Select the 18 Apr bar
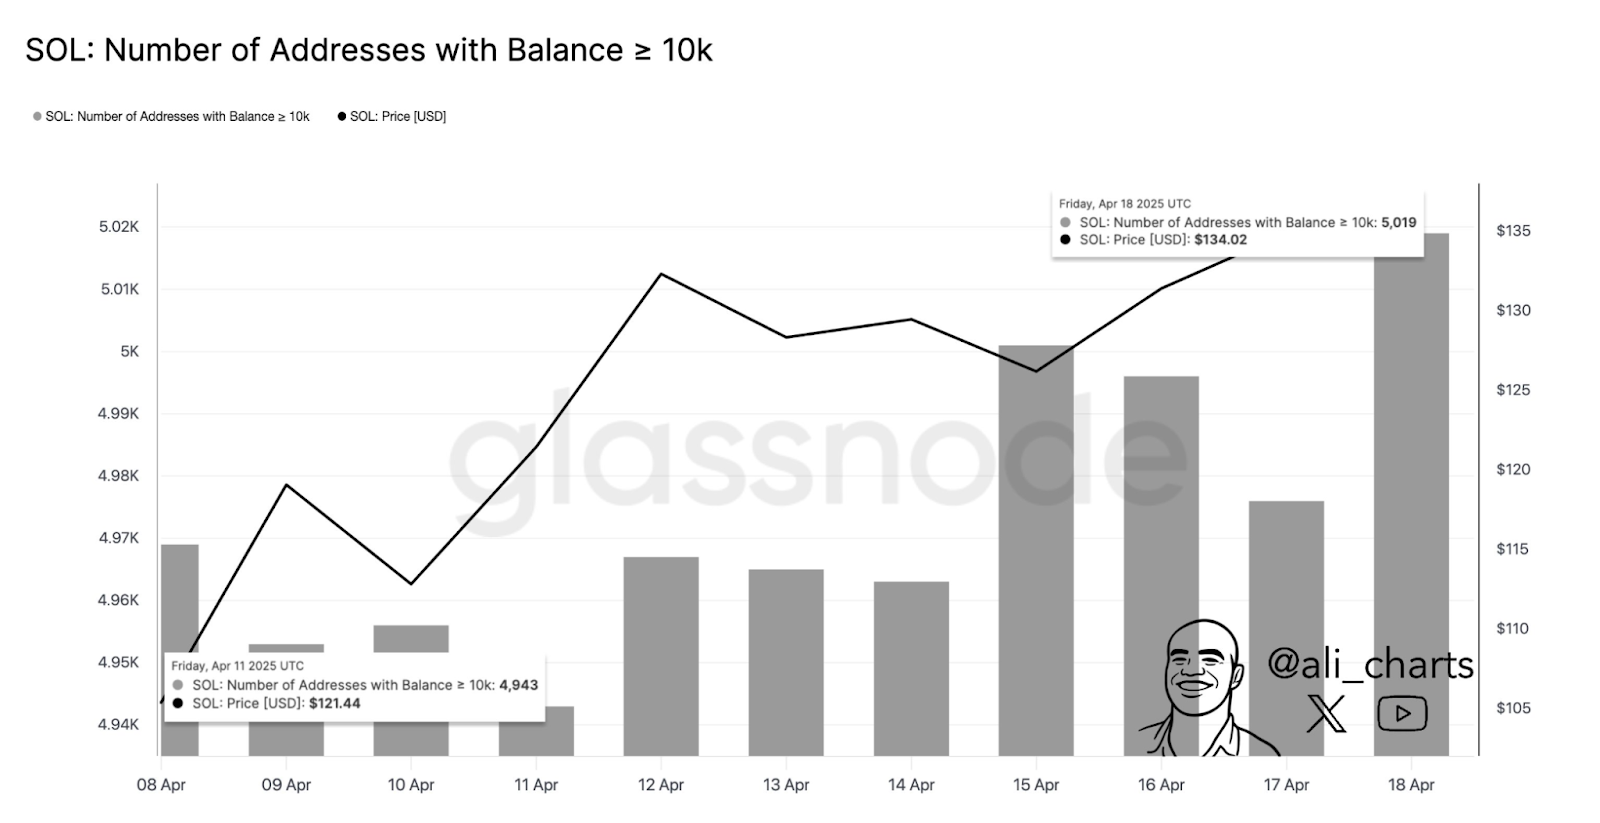The height and width of the screenshot is (823, 1600). pyautogui.click(x=1411, y=494)
